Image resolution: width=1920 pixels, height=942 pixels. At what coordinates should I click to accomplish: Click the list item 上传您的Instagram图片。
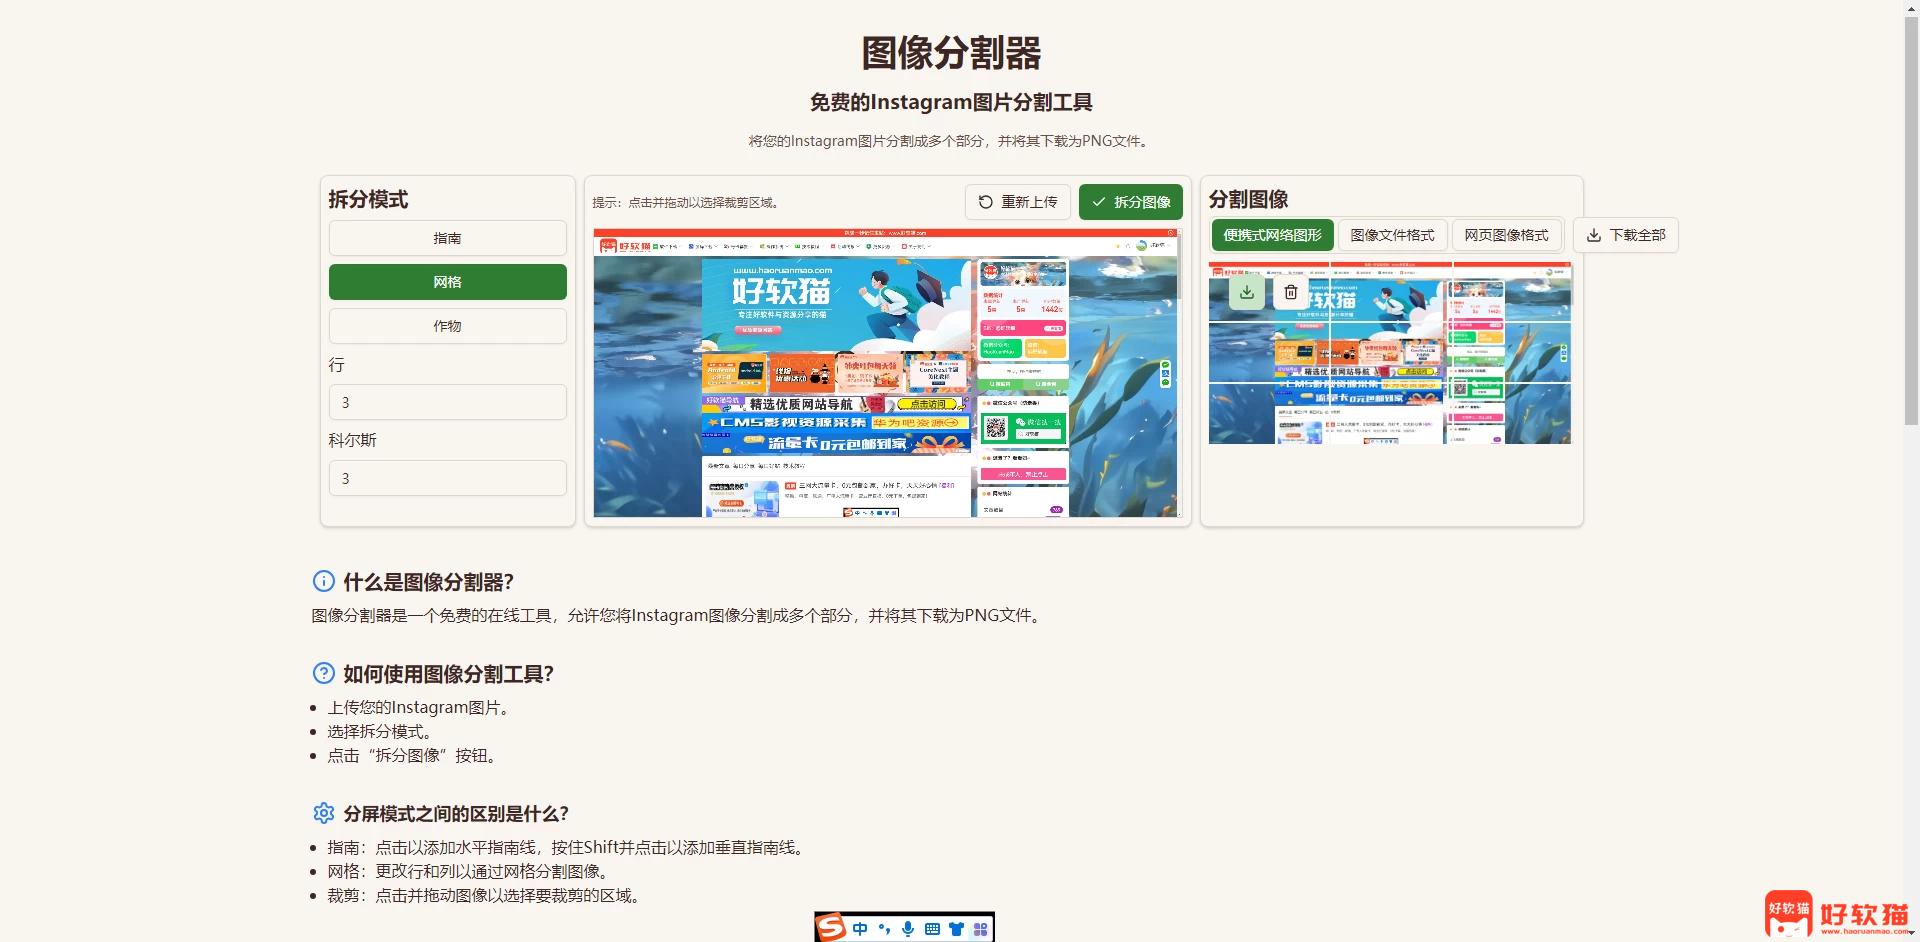pyautogui.click(x=421, y=708)
